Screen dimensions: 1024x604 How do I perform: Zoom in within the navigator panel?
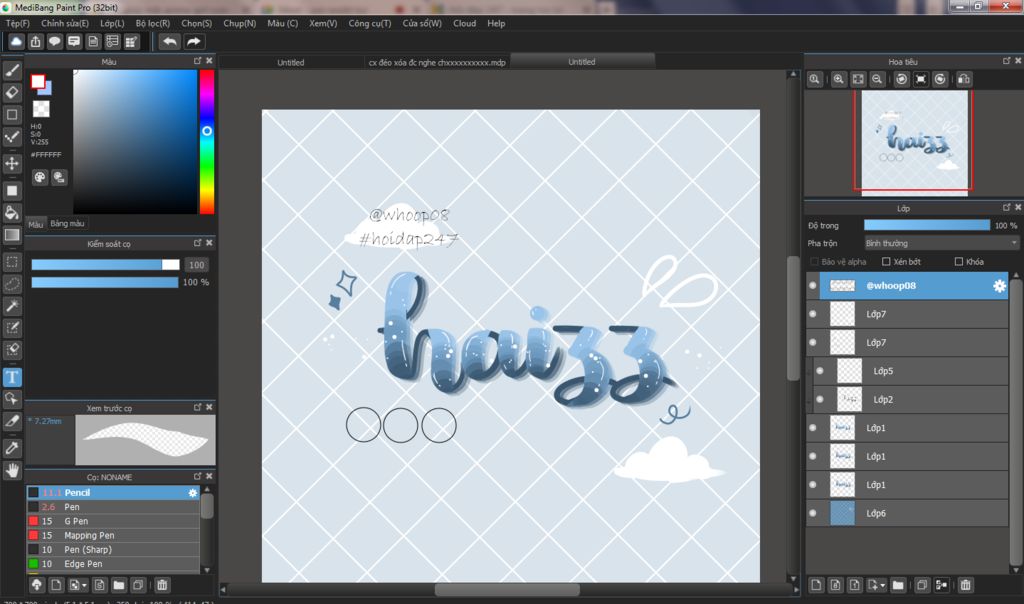tap(839, 79)
